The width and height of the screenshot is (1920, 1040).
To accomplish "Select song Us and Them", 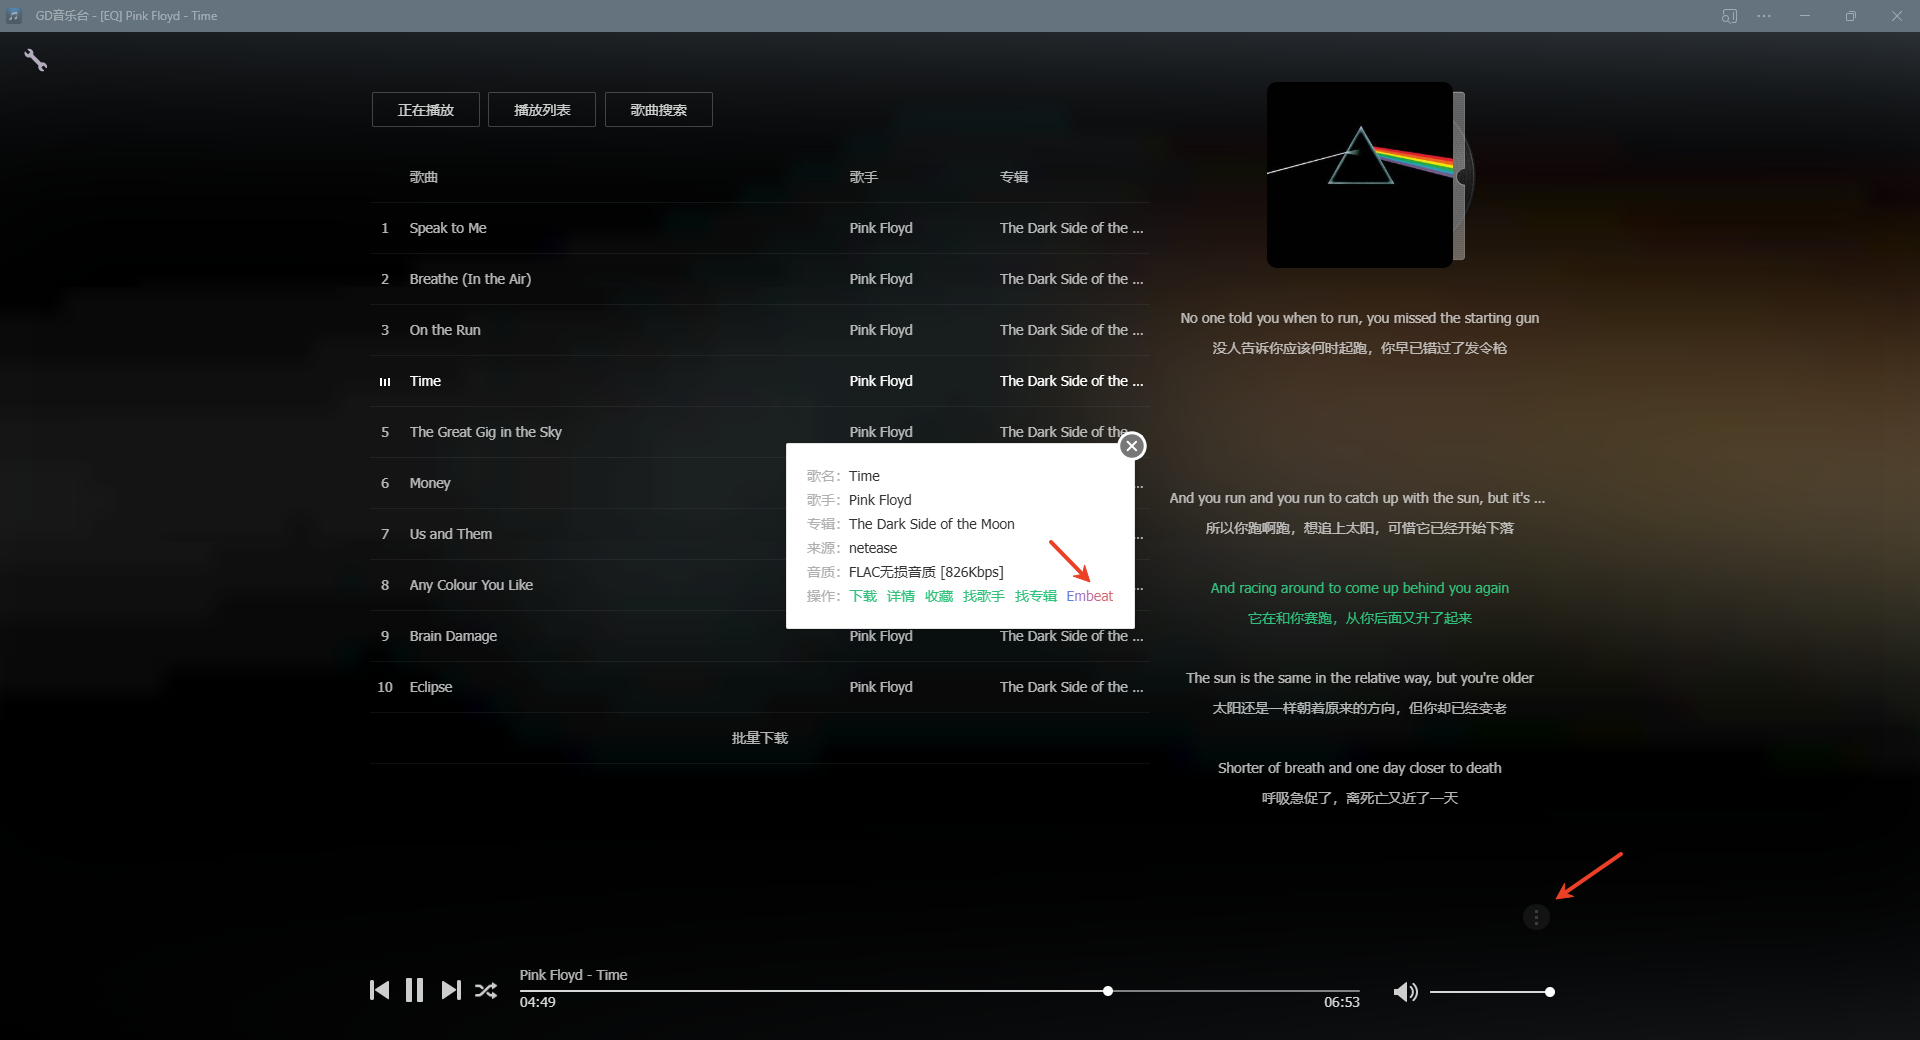I will [451, 534].
